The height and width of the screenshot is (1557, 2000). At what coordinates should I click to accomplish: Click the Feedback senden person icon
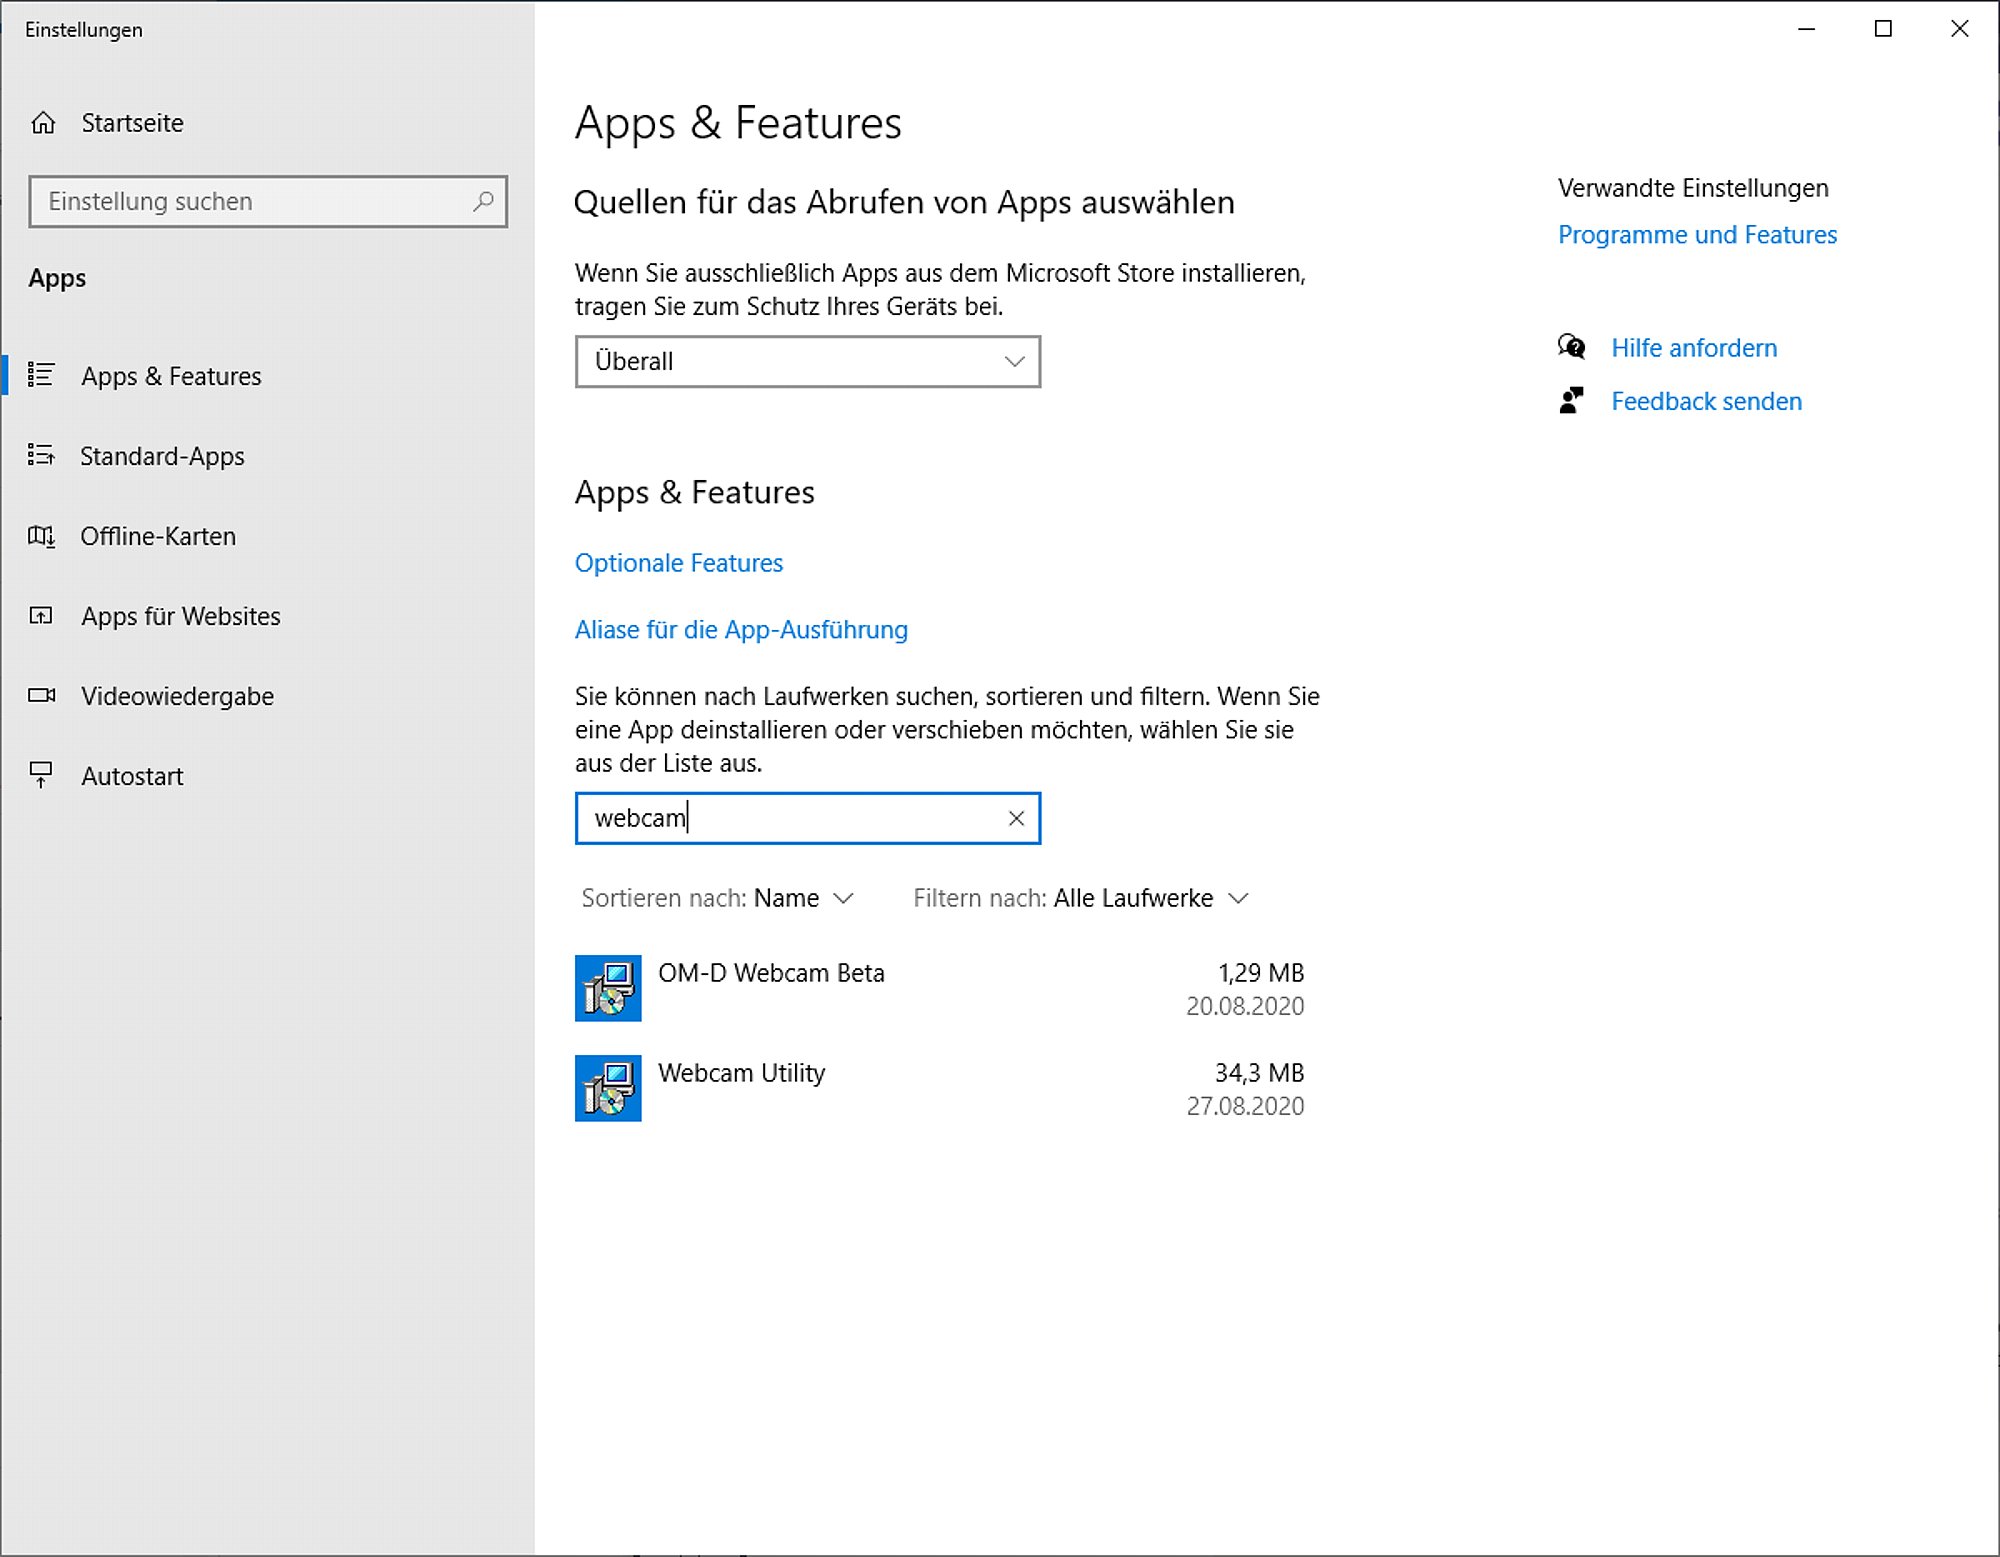(x=1572, y=401)
